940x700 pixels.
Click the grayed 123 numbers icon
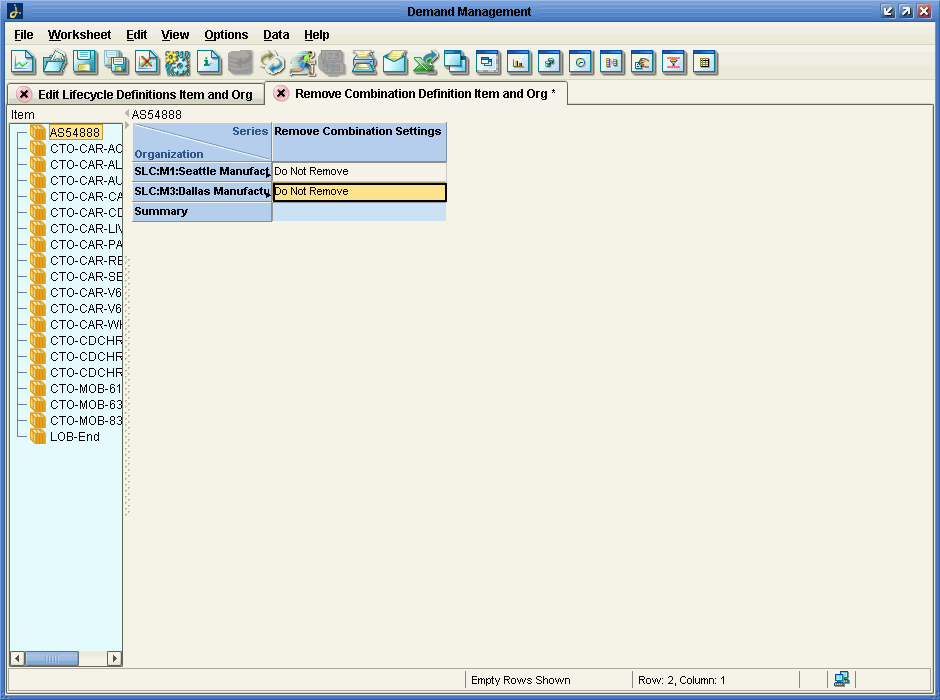click(332, 62)
